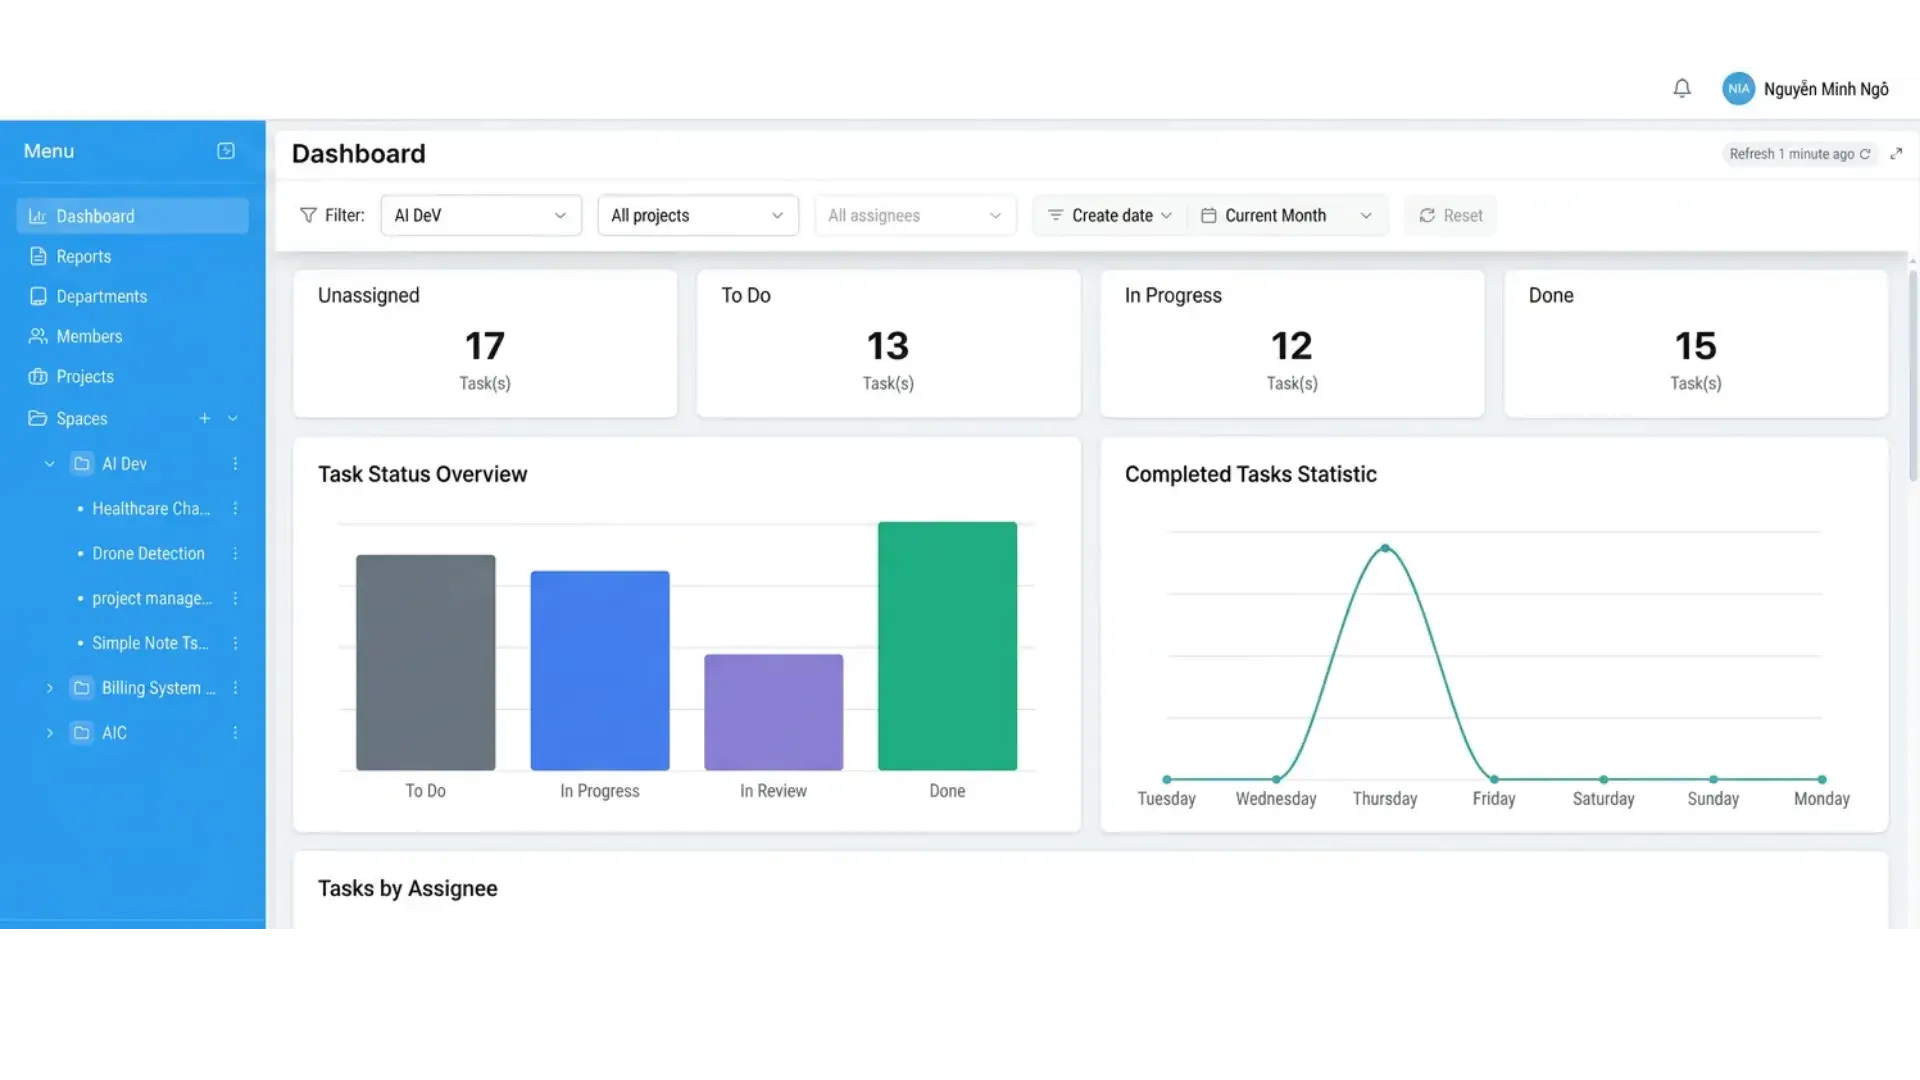The image size is (1920, 1080).
Task: Click the Thursday peak data point
Action: click(x=1385, y=548)
